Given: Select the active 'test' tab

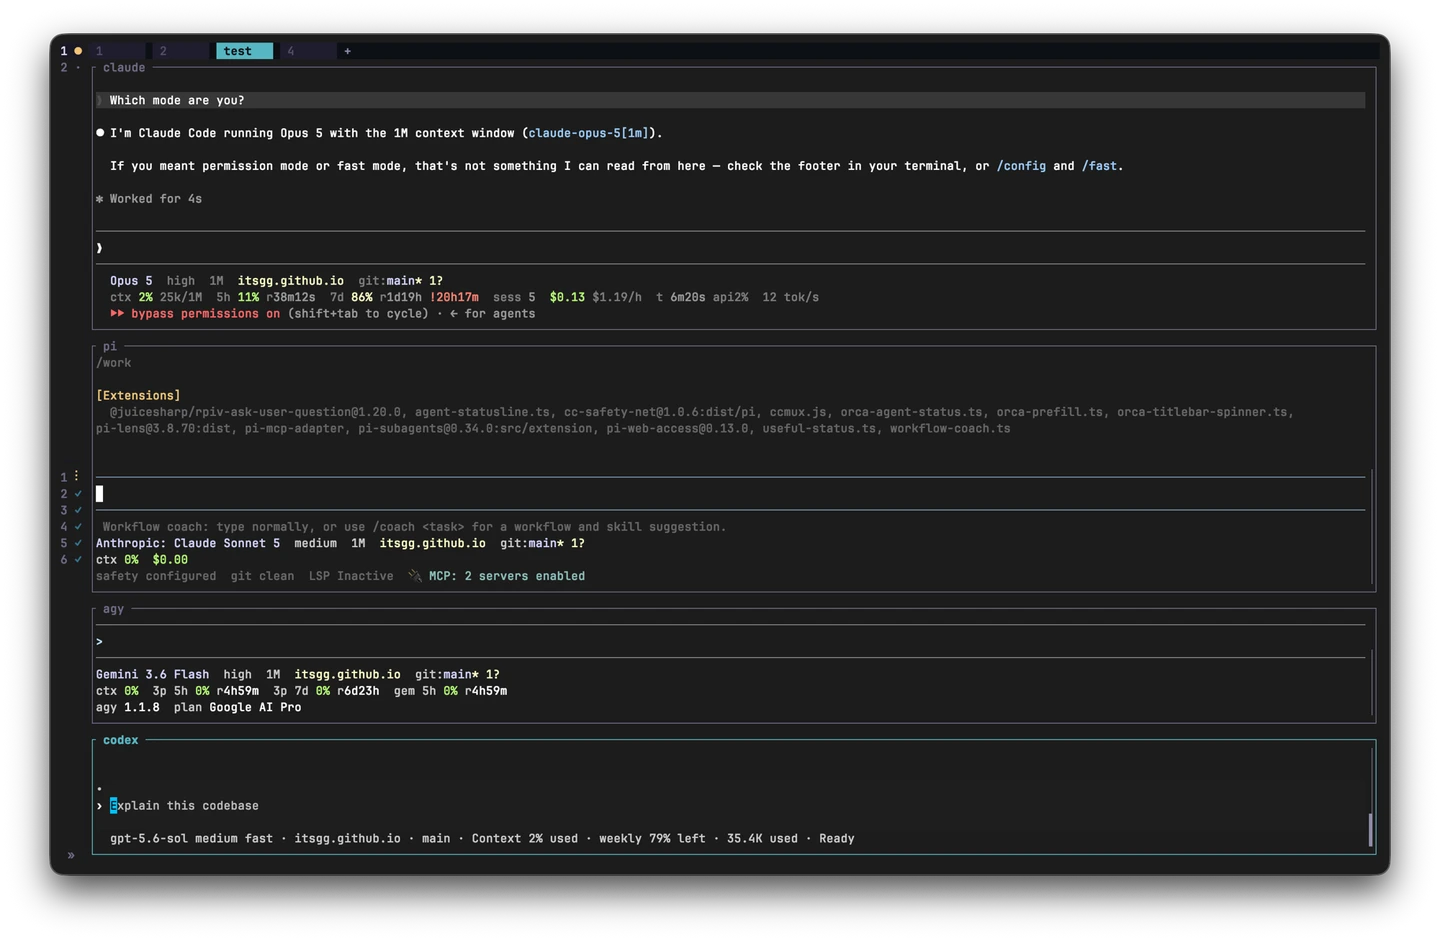Looking at the screenshot, I should coord(244,51).
